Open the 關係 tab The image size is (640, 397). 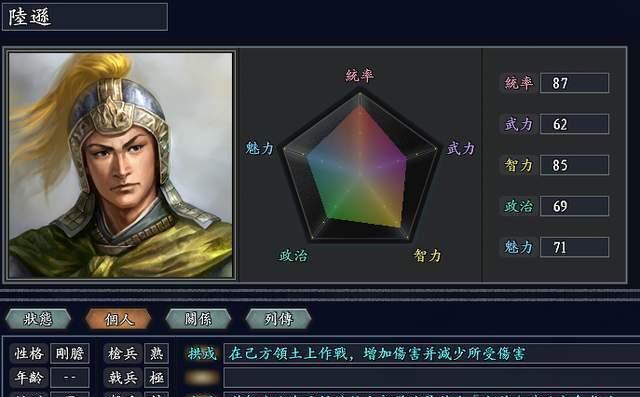coord(198,319)
